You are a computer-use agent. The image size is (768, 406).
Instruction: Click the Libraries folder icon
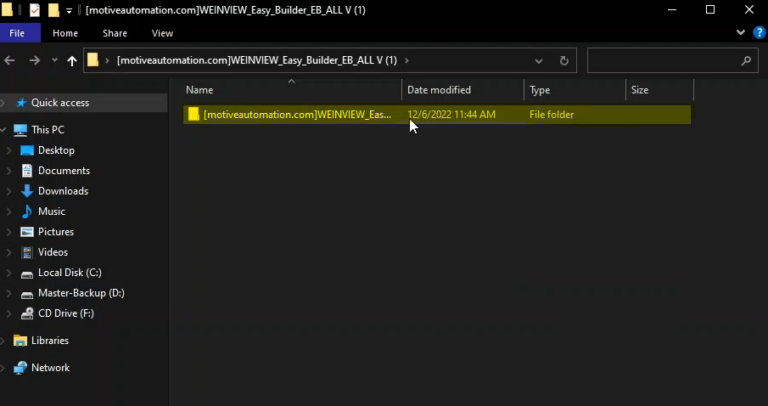click(20, 340)
